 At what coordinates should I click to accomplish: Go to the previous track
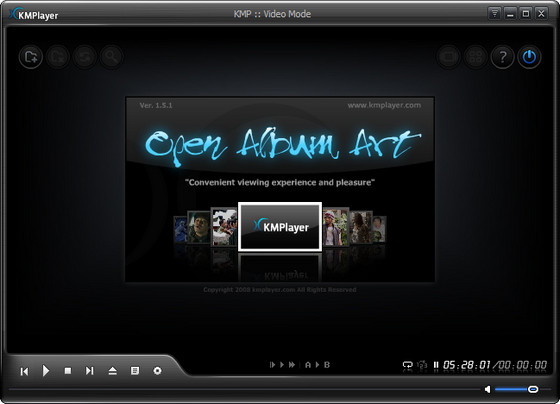24,371
